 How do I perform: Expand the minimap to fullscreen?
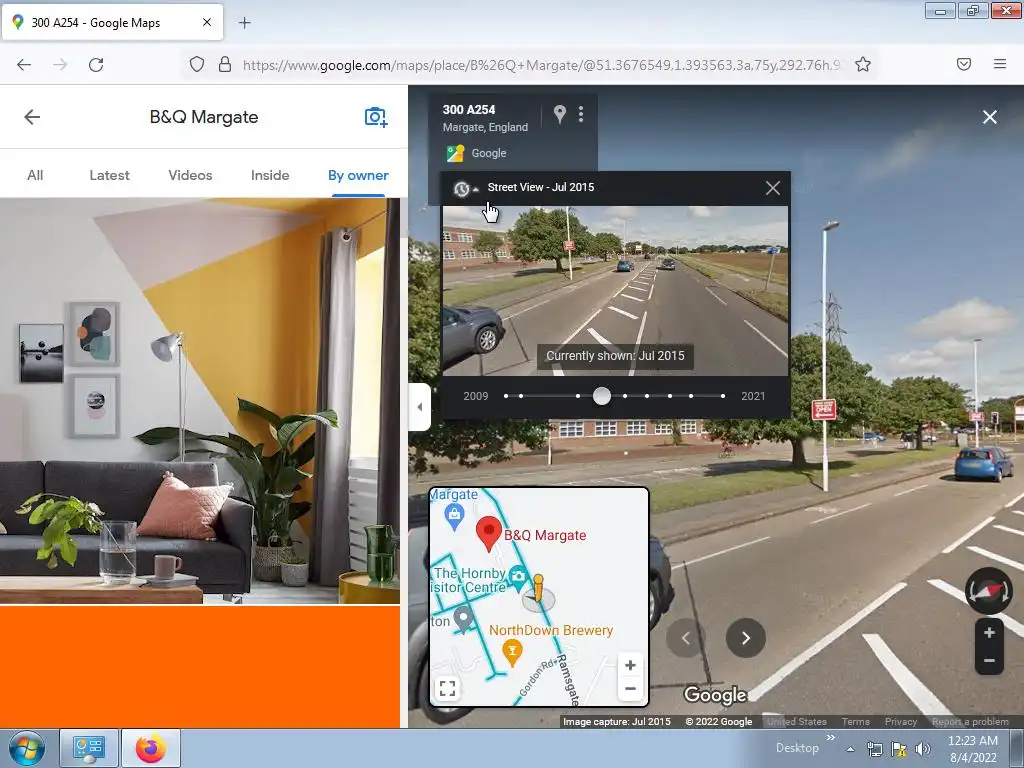tap(447, 688)
